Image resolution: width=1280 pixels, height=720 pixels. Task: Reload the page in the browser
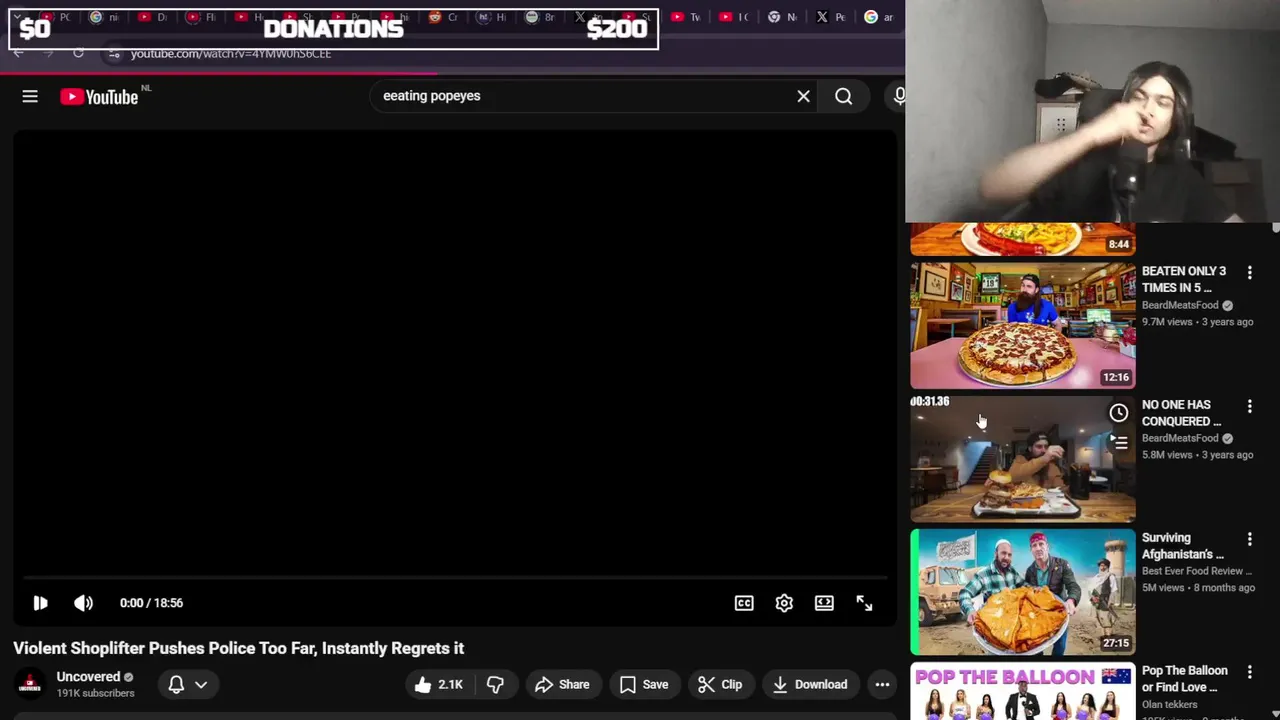78,53
